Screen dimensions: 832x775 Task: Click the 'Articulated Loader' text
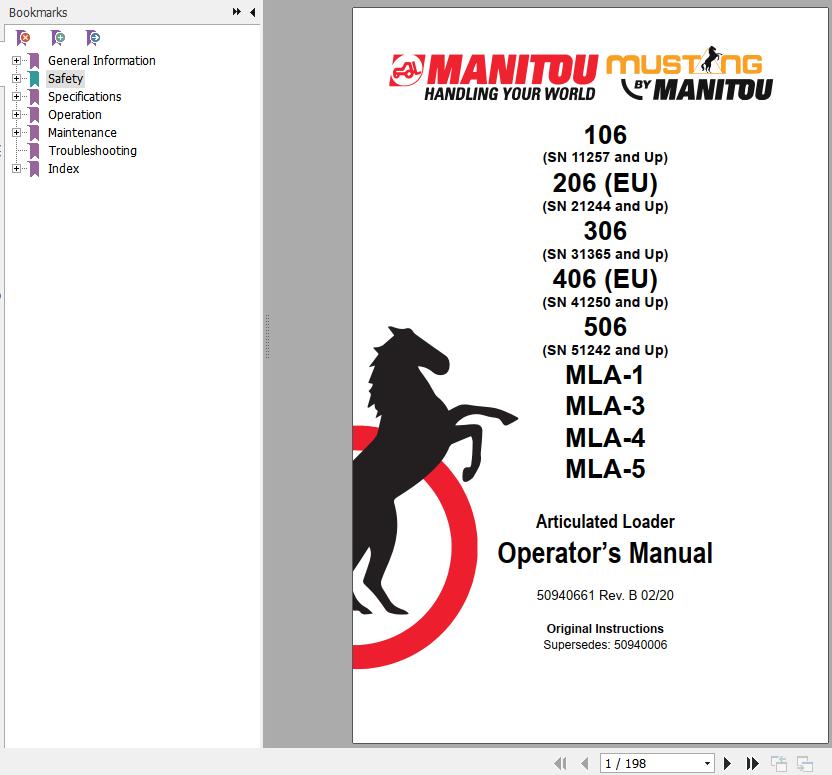pos(605,521)
